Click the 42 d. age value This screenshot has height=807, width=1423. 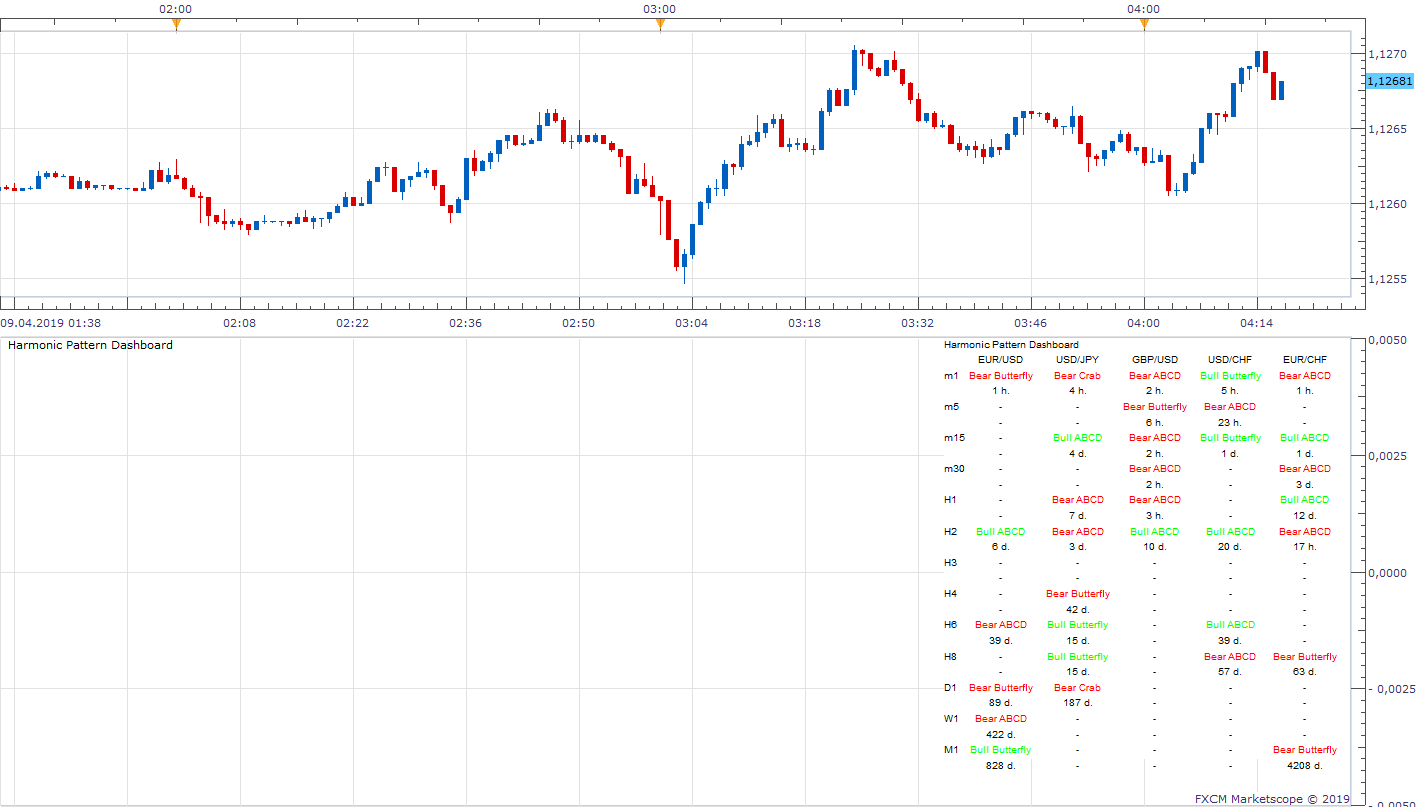click(x=1077, y=610)
